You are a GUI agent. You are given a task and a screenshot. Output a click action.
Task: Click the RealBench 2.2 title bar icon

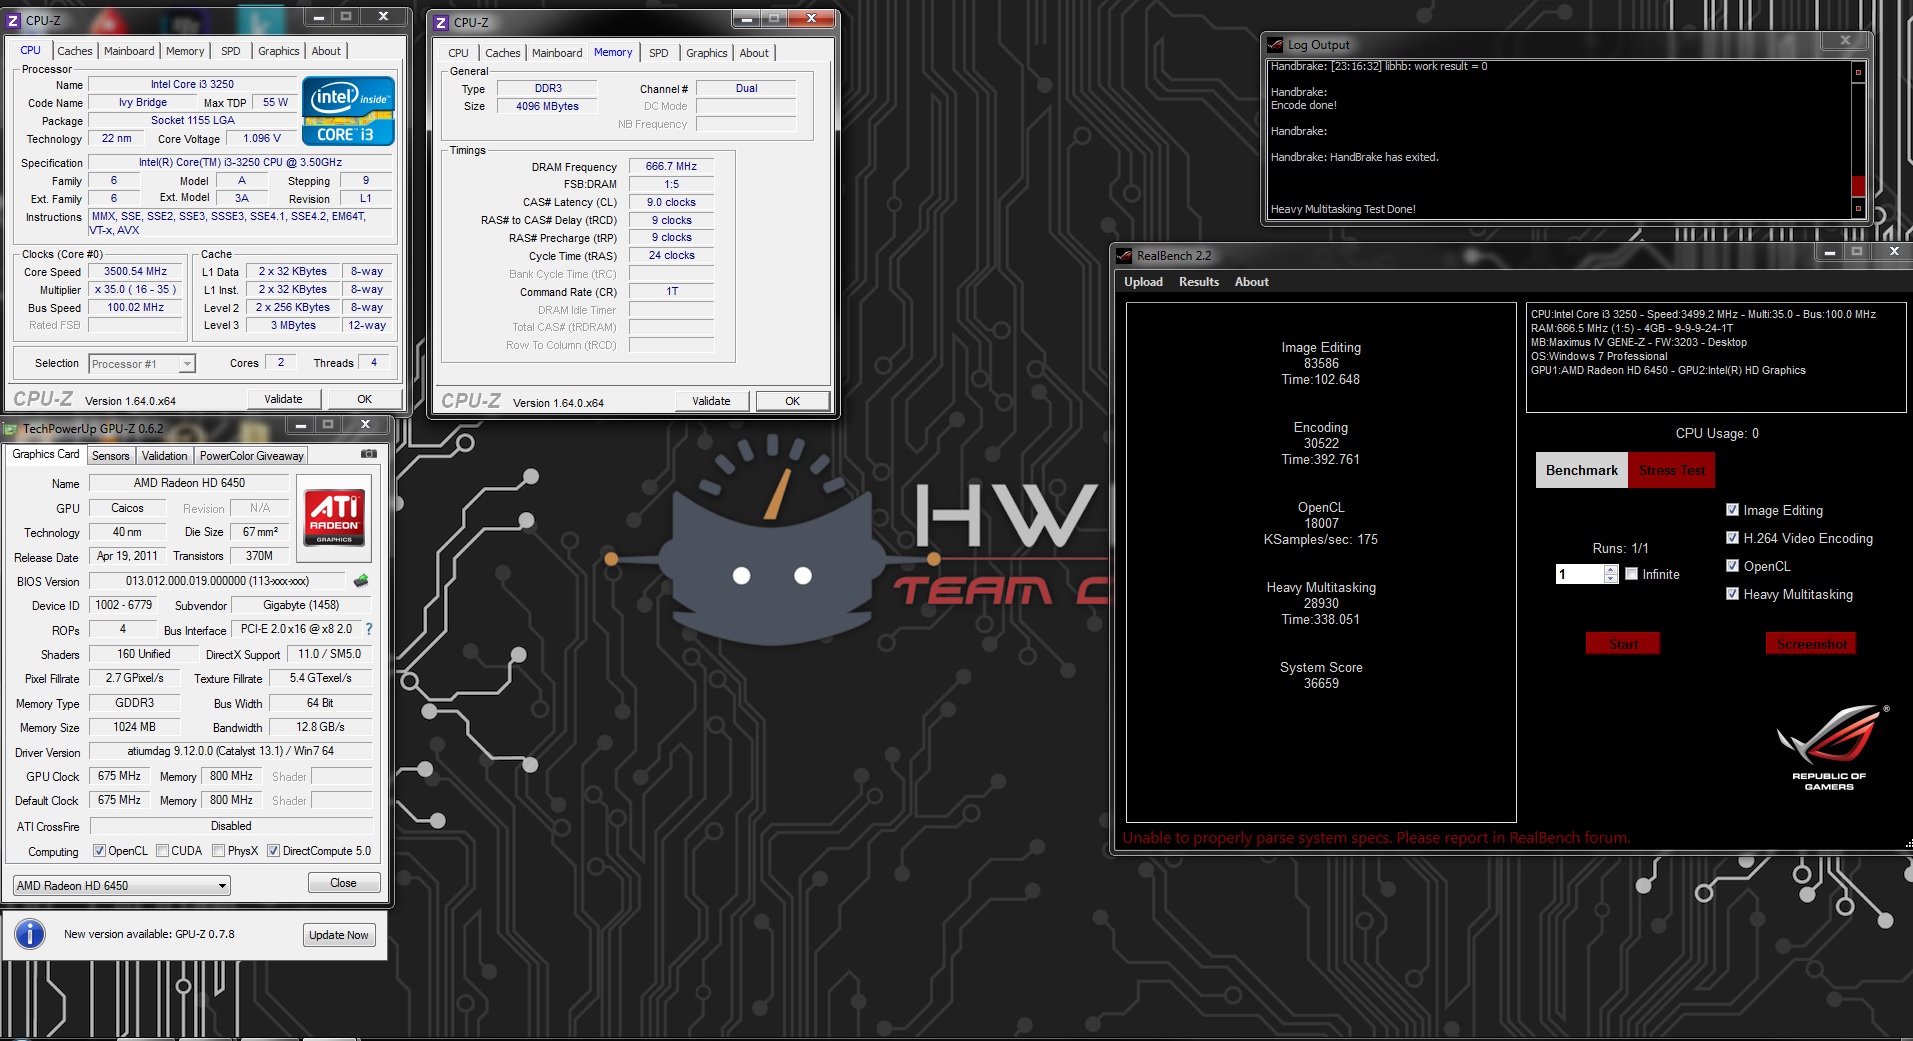tap(1125, 256)
